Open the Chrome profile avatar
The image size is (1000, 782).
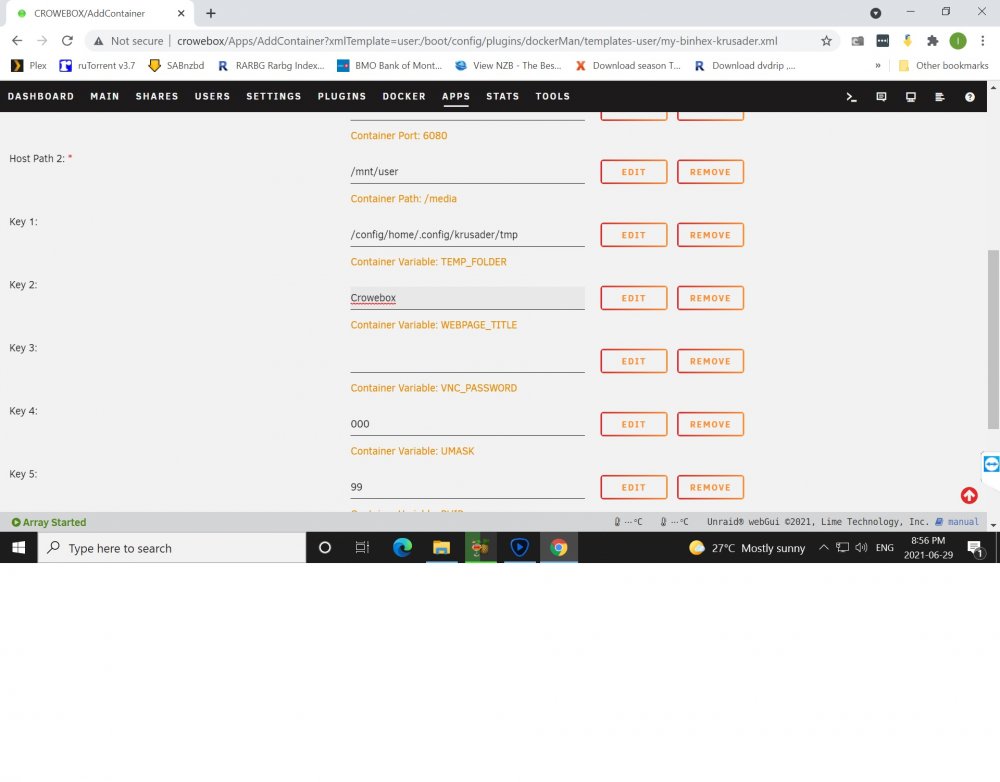point(957,41)
